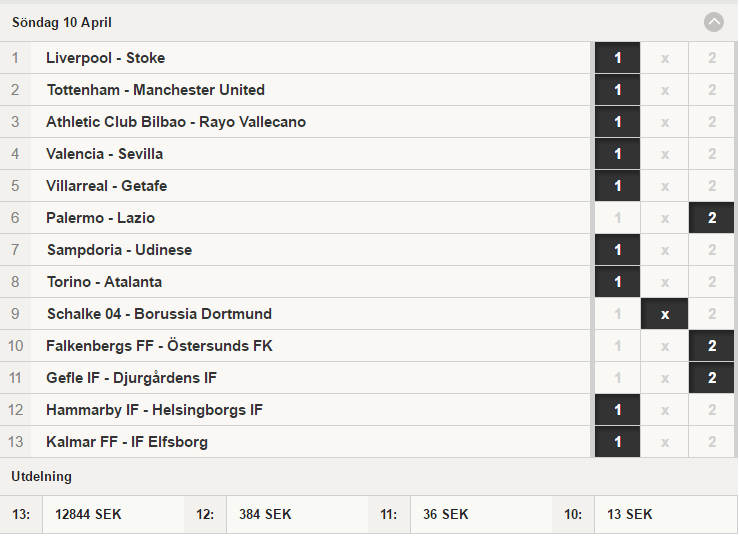
Task: Click the Tottenham - Manchester United match row
Action: [295, 90]
